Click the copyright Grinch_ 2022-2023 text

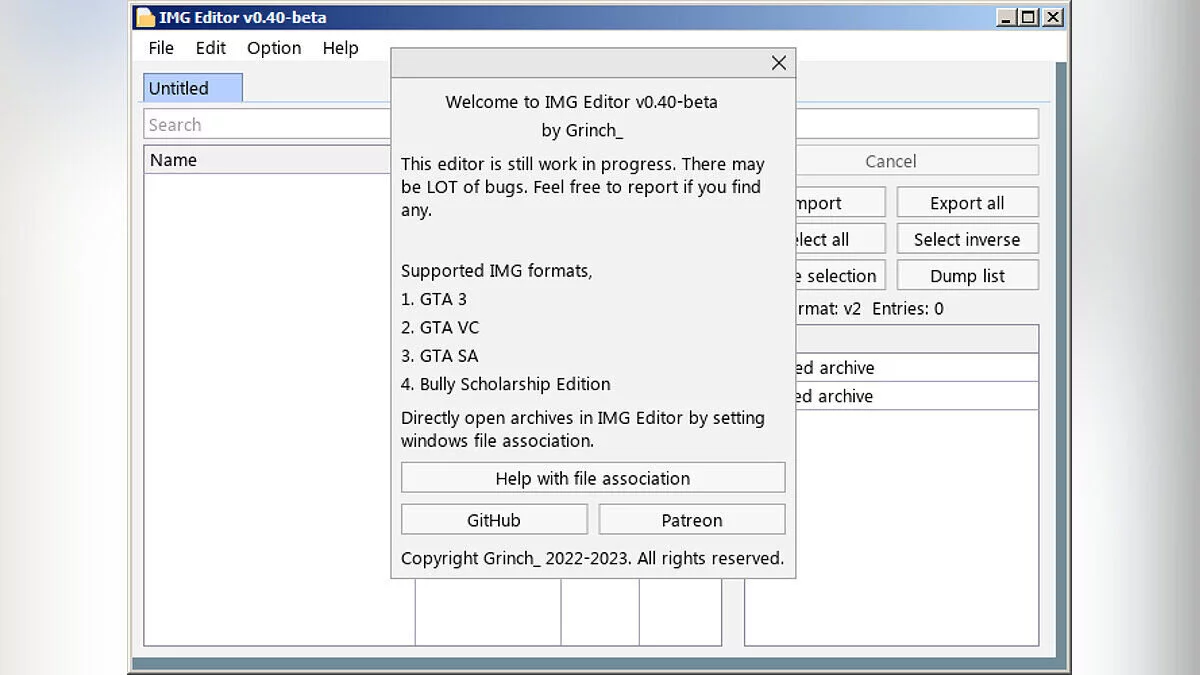pyautogui.click(x=593, y=559)
